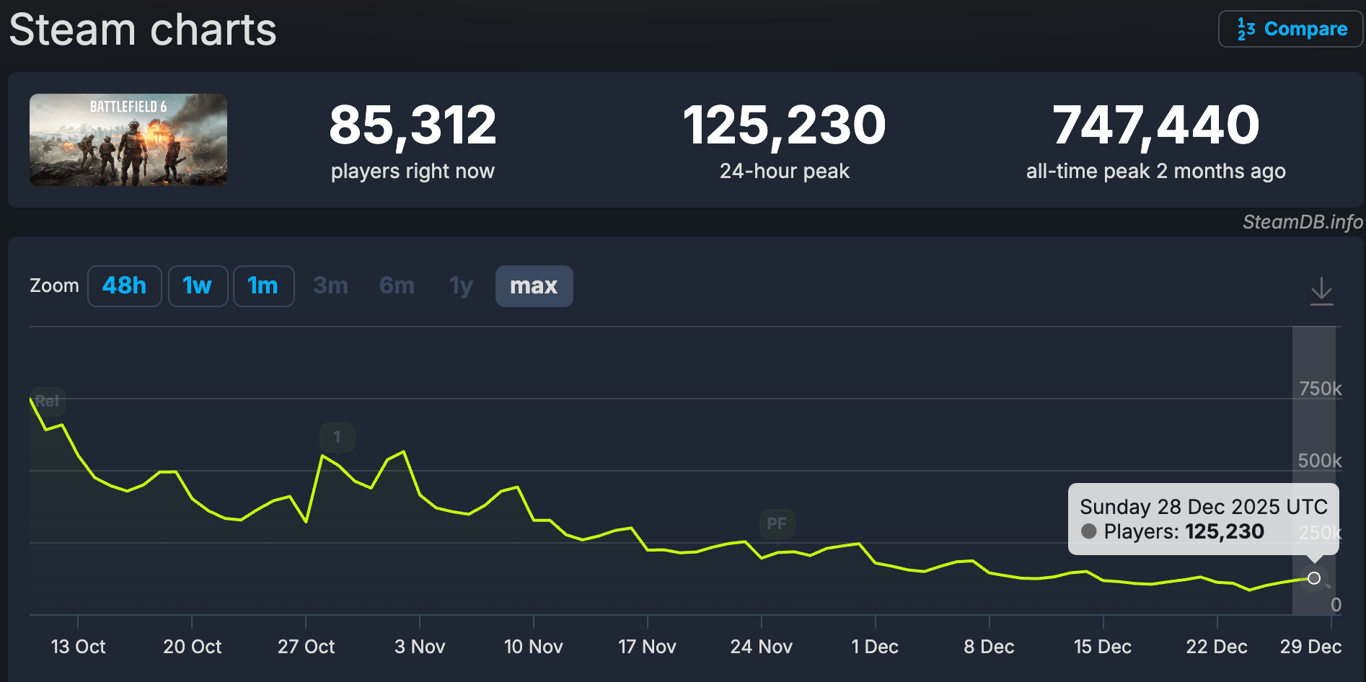
Task: Download the chart data using the arrow icon
Action: tap(1321, 291)
